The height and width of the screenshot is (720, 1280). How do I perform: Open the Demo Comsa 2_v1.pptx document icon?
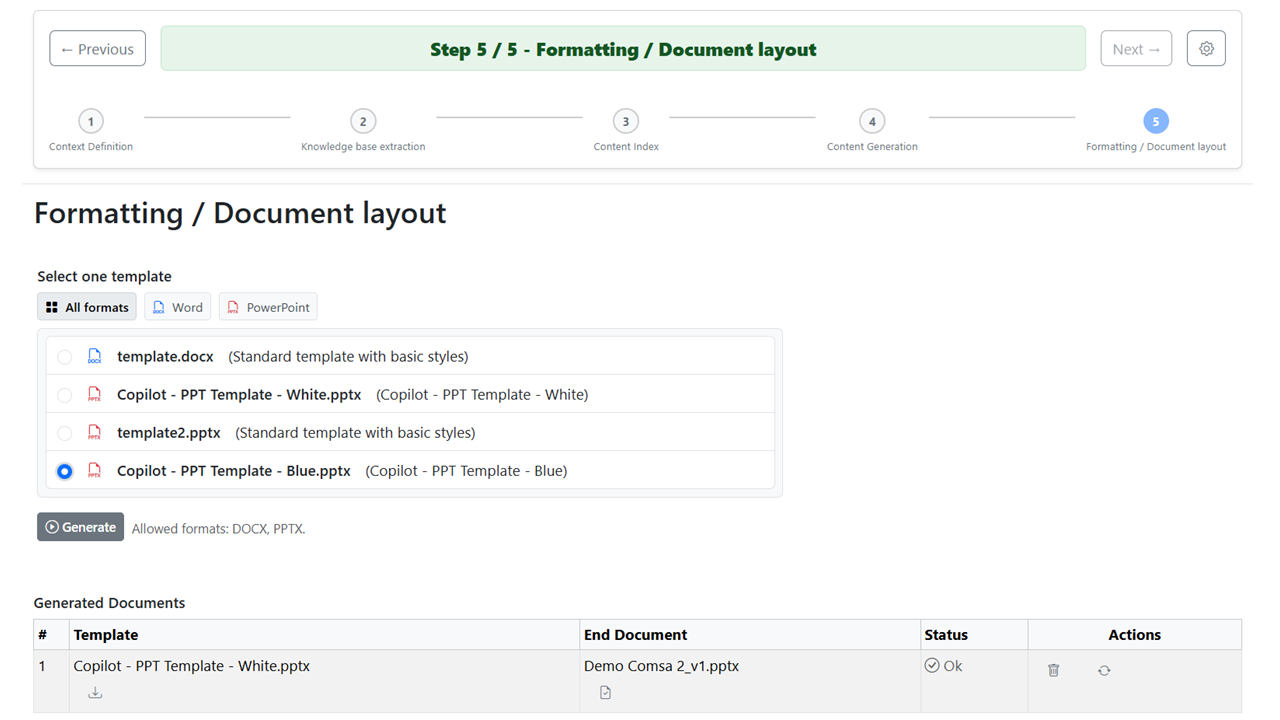(x=605, y=692)
